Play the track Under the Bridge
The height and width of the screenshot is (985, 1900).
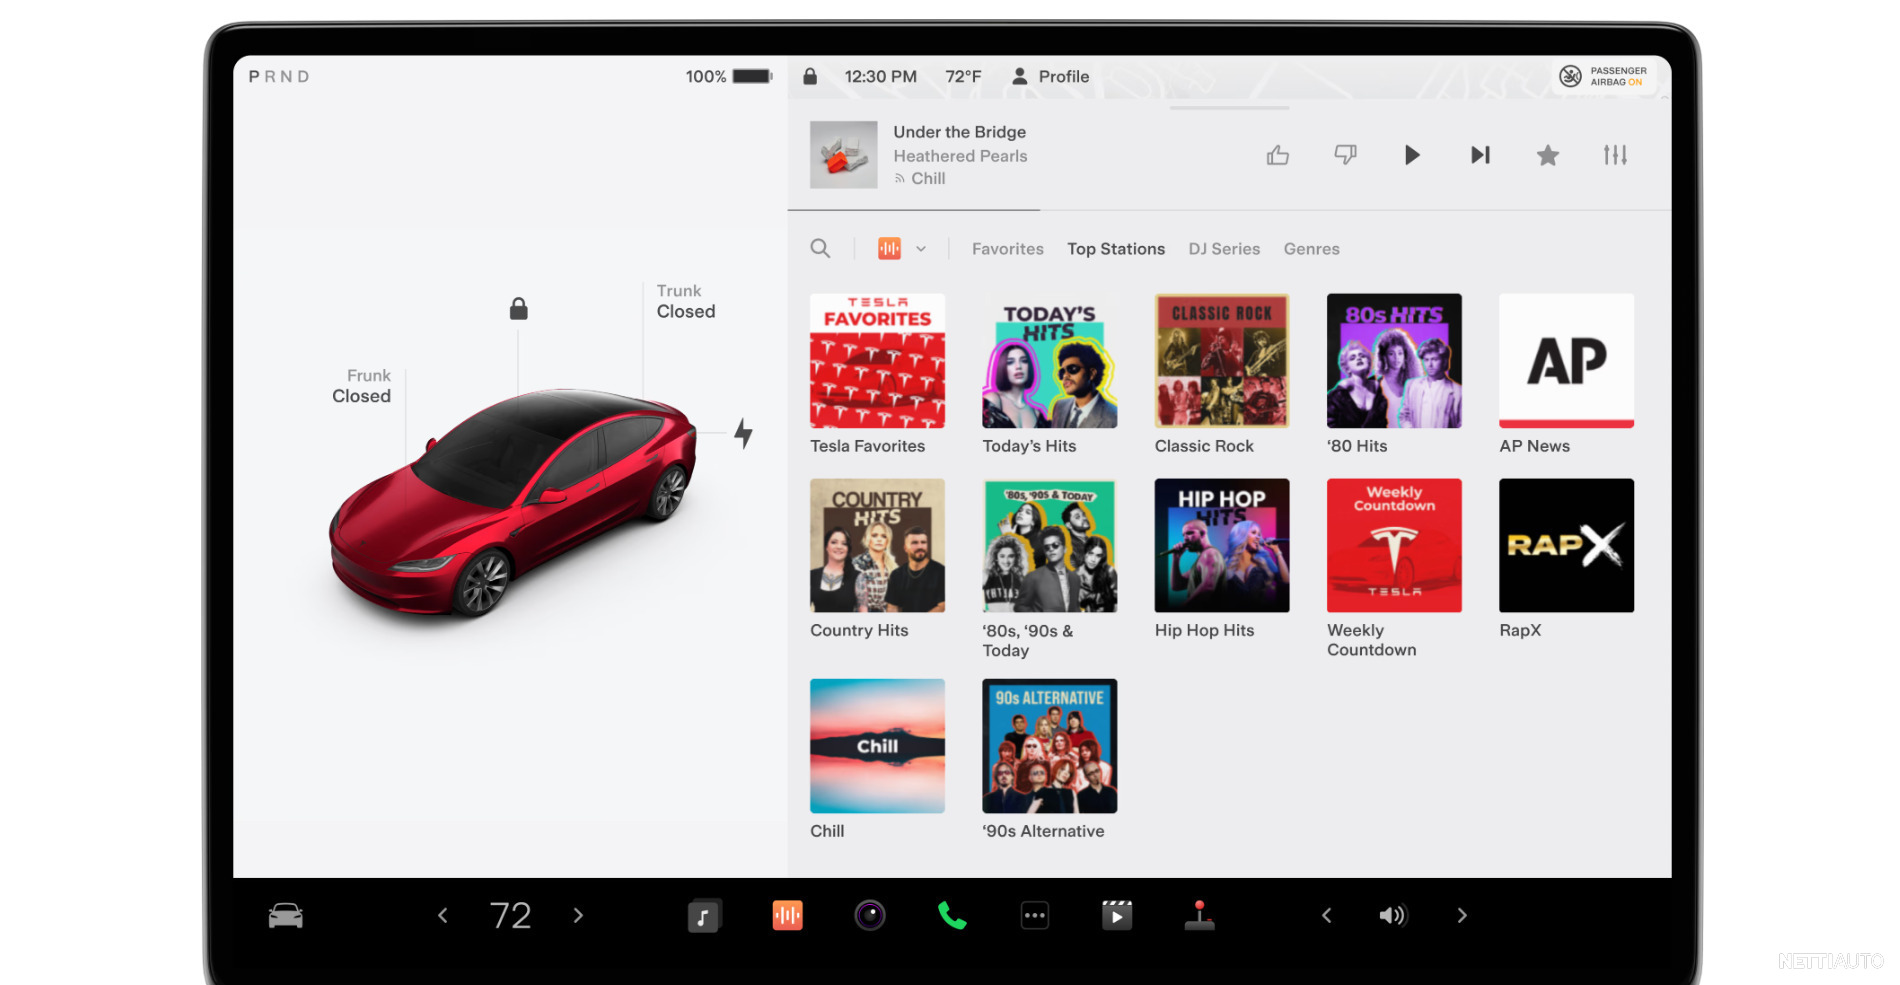(1412, 155)
